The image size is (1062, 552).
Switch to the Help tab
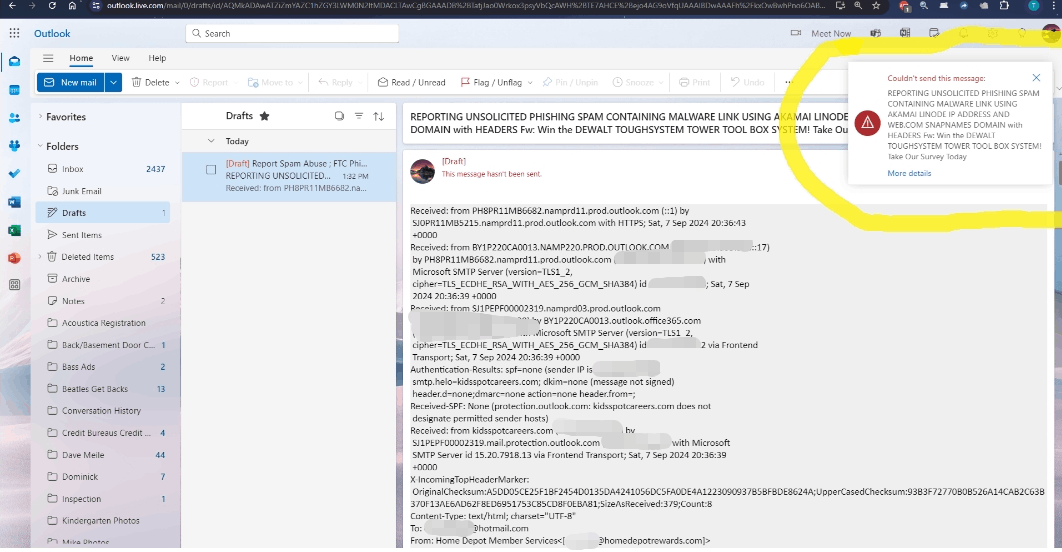[x=157, y=58]
